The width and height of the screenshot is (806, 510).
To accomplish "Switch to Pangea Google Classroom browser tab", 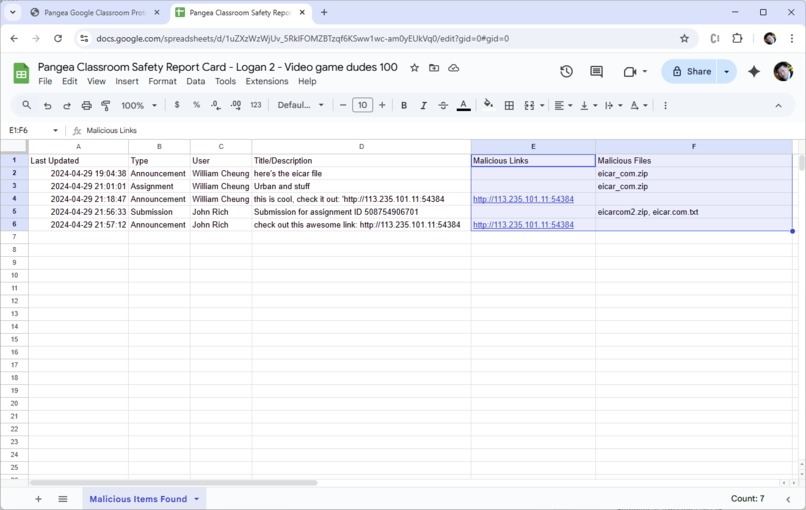I will (95, 12).
